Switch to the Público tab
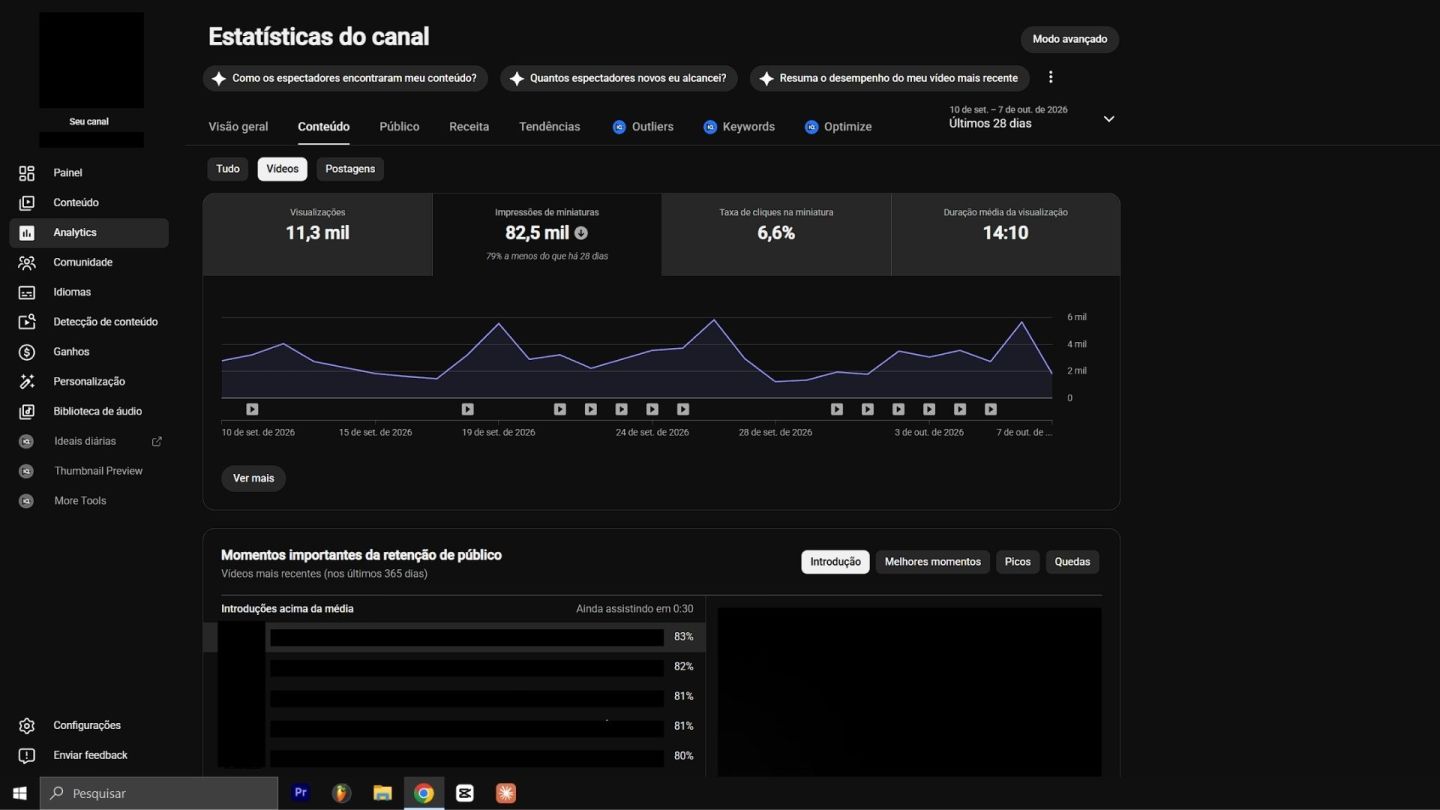This screenshot has height=810, width=1440. [399, 127]
